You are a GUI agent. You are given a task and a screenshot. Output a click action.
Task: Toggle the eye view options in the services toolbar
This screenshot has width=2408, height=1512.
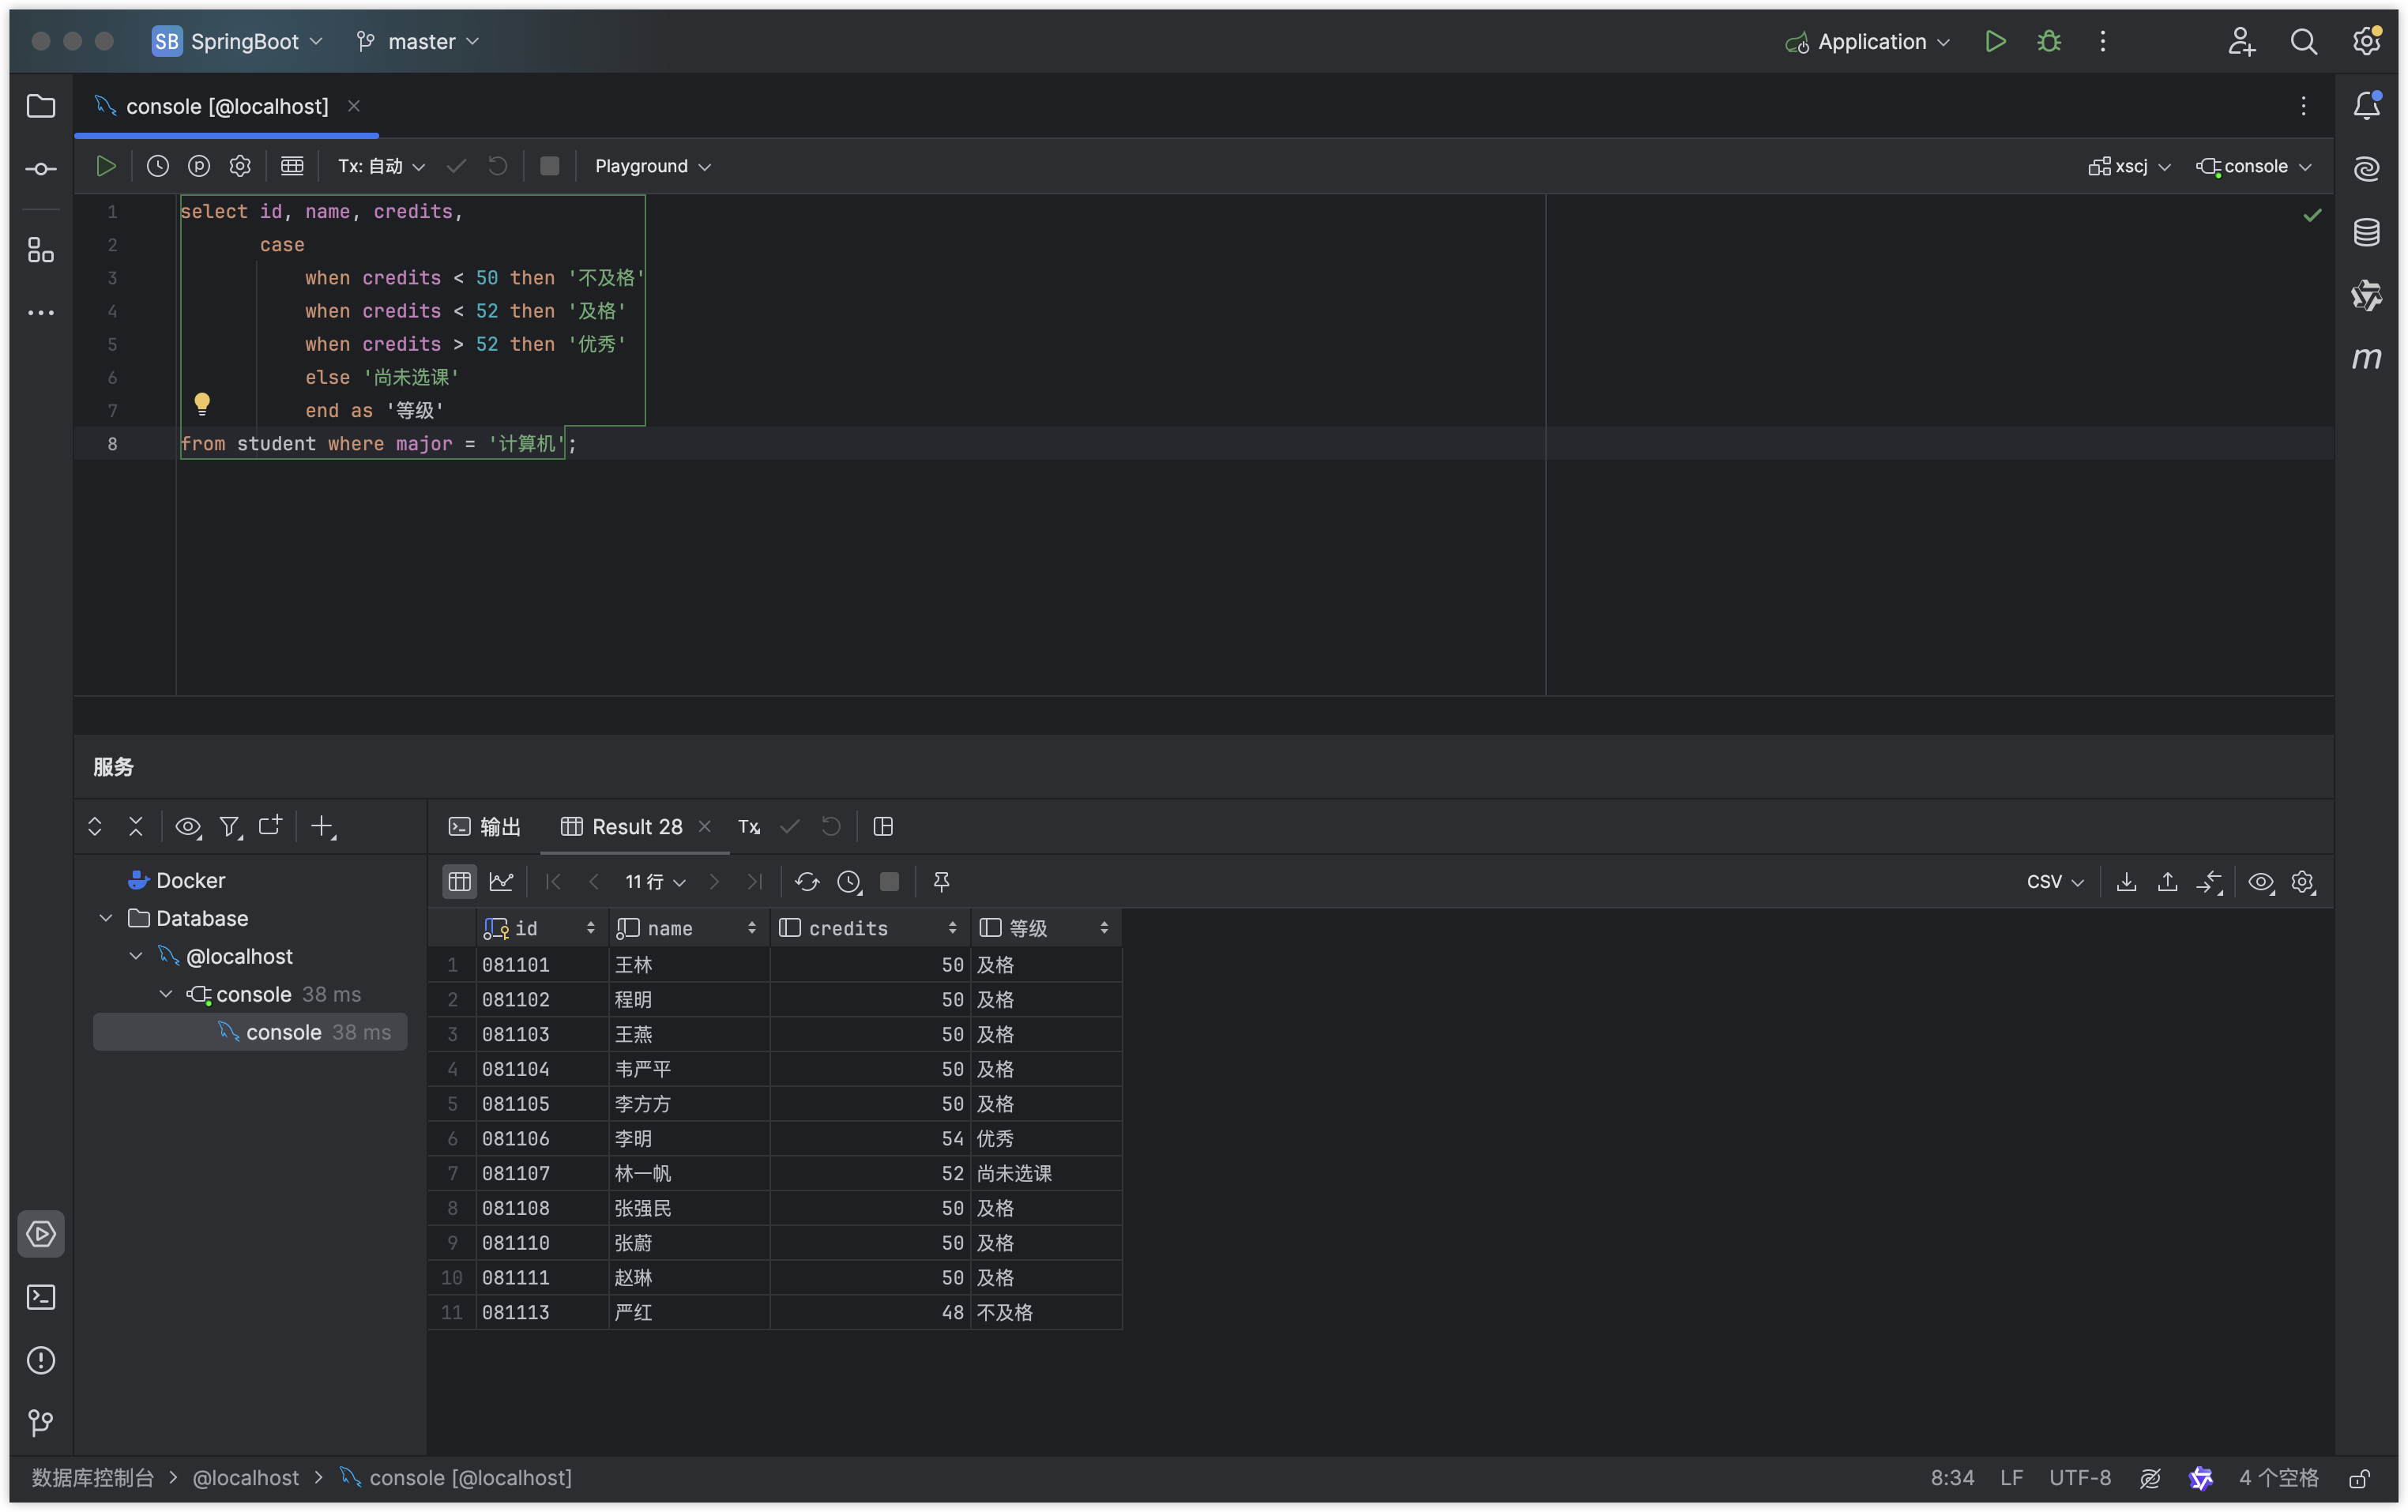click(x=187, y=826)
